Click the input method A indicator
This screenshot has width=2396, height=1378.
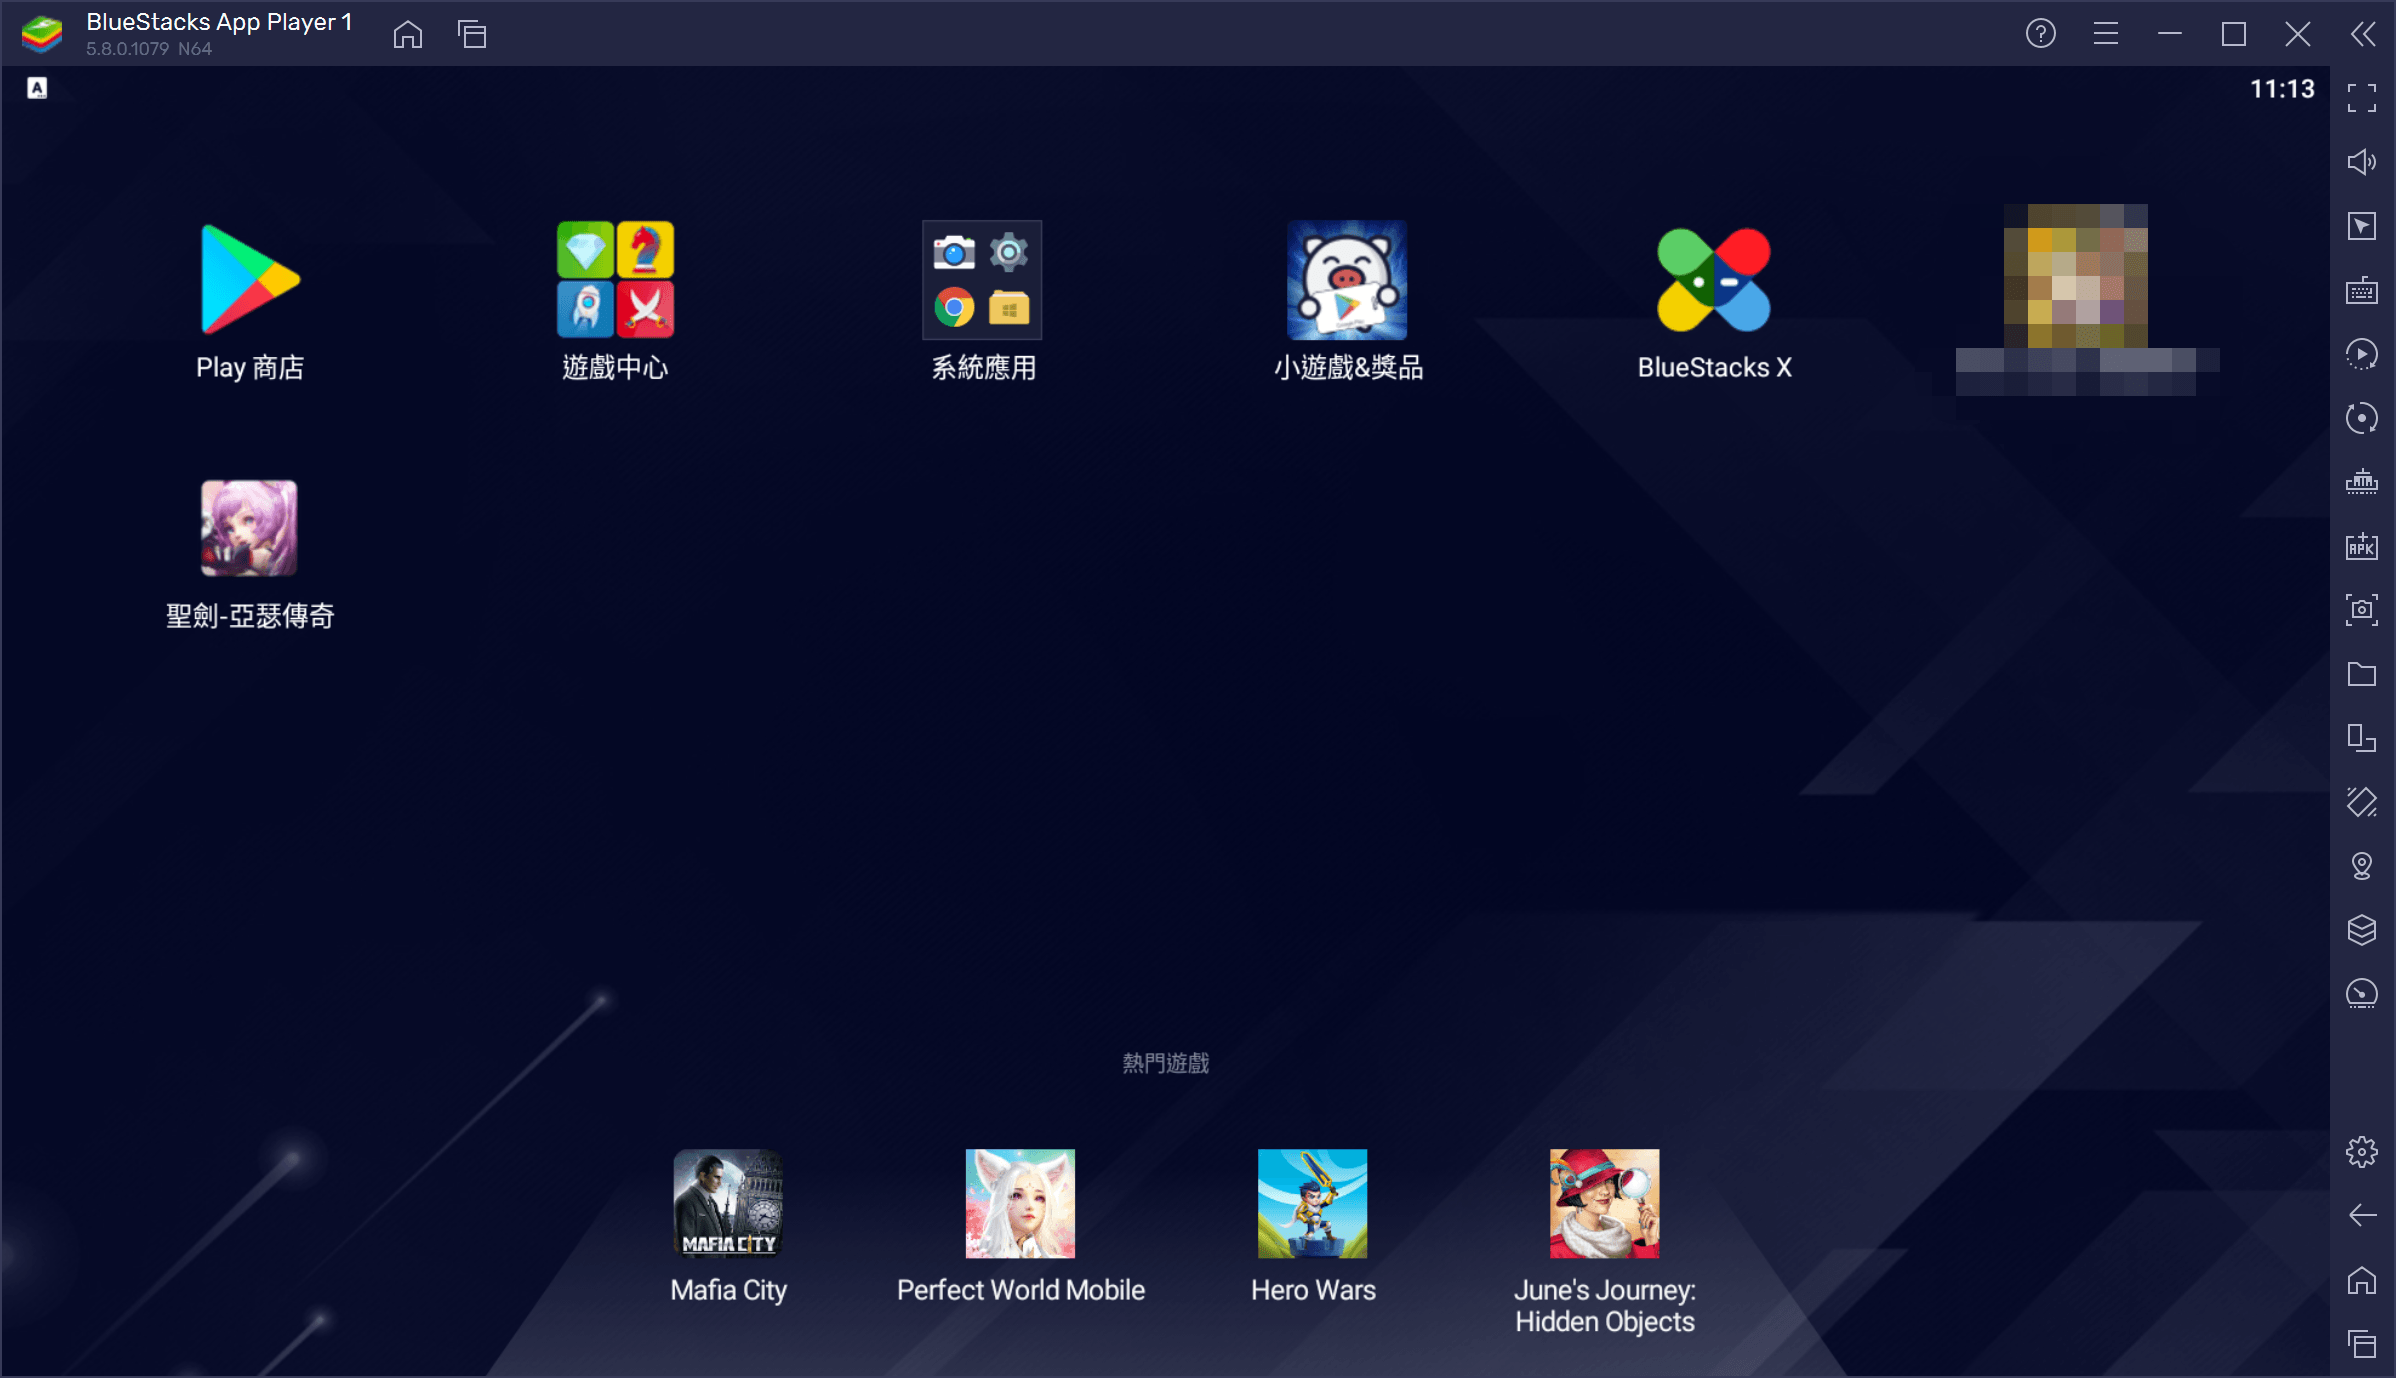[x=37, y=88]
